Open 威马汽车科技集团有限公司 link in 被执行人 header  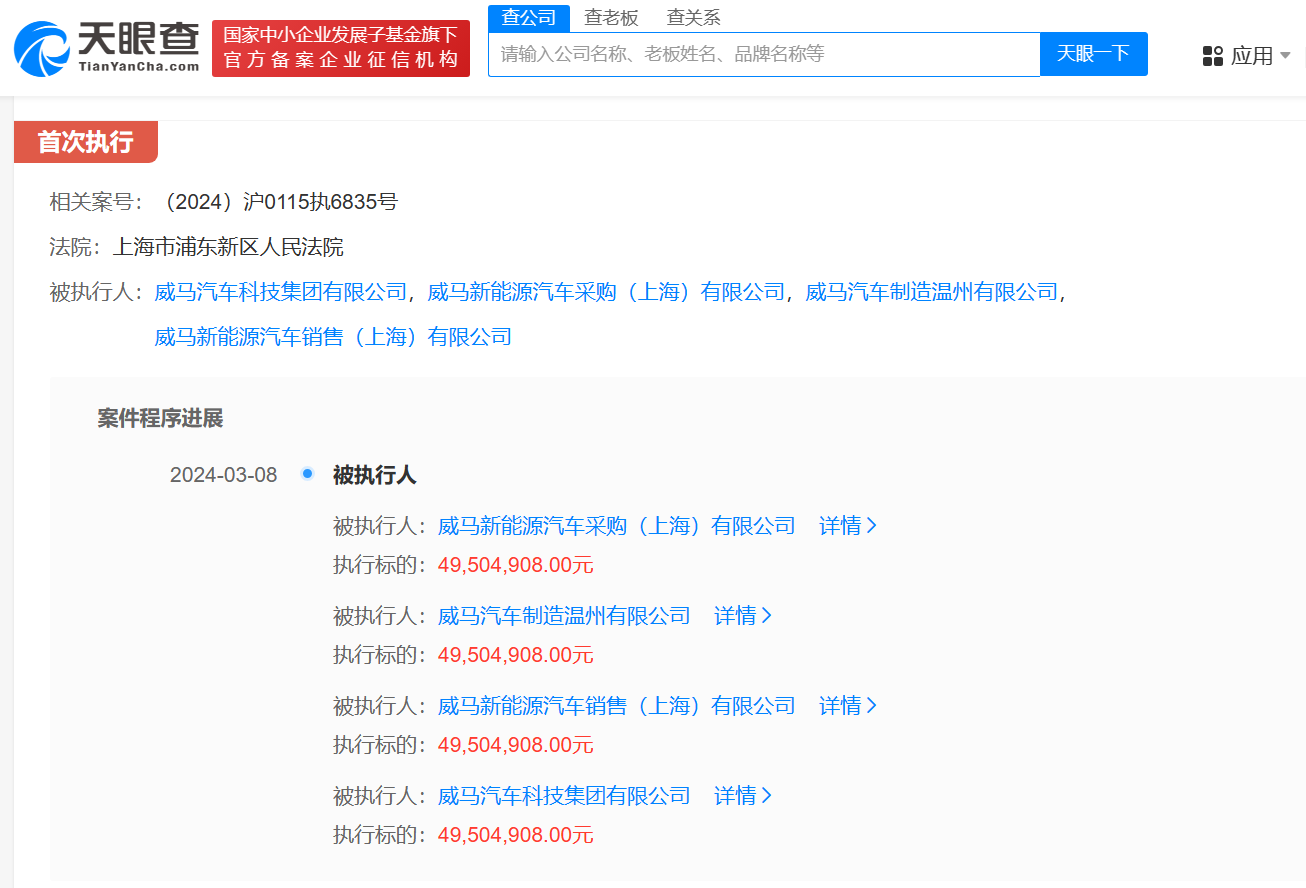281,292
